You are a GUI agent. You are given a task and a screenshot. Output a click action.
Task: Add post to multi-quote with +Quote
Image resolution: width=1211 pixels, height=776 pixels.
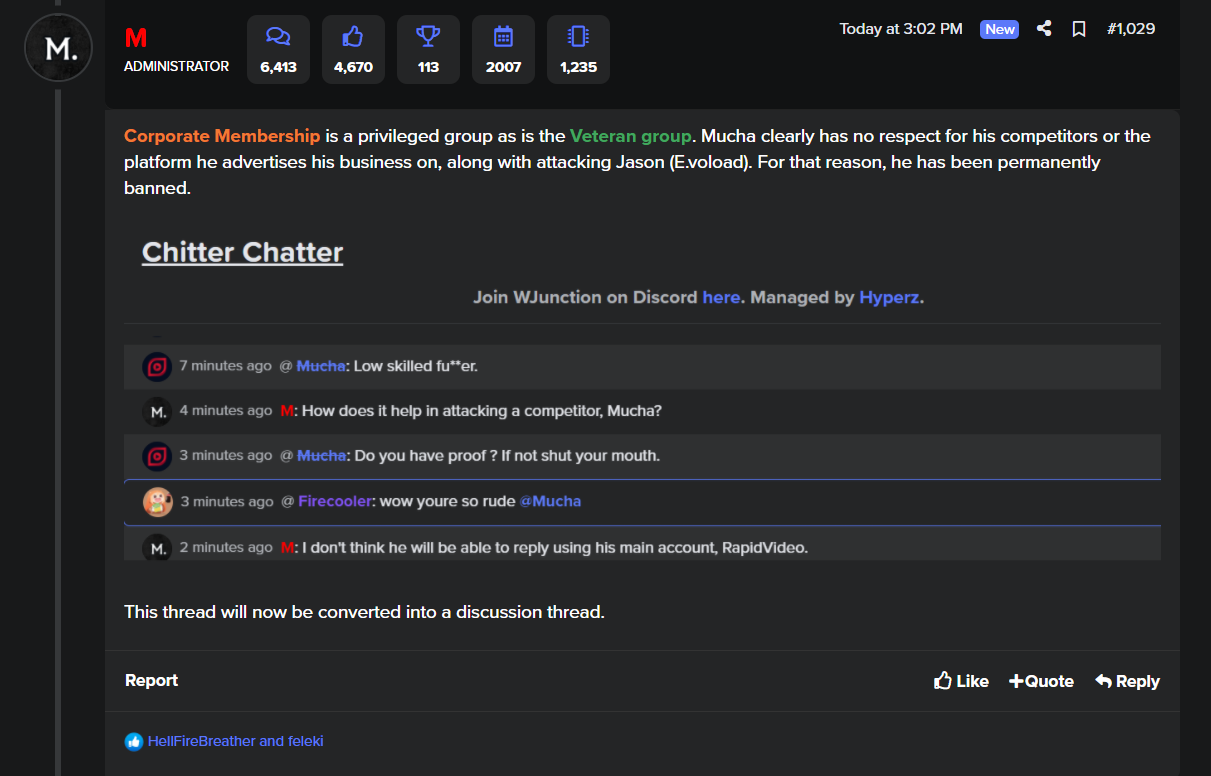(x=1041, y=681)
